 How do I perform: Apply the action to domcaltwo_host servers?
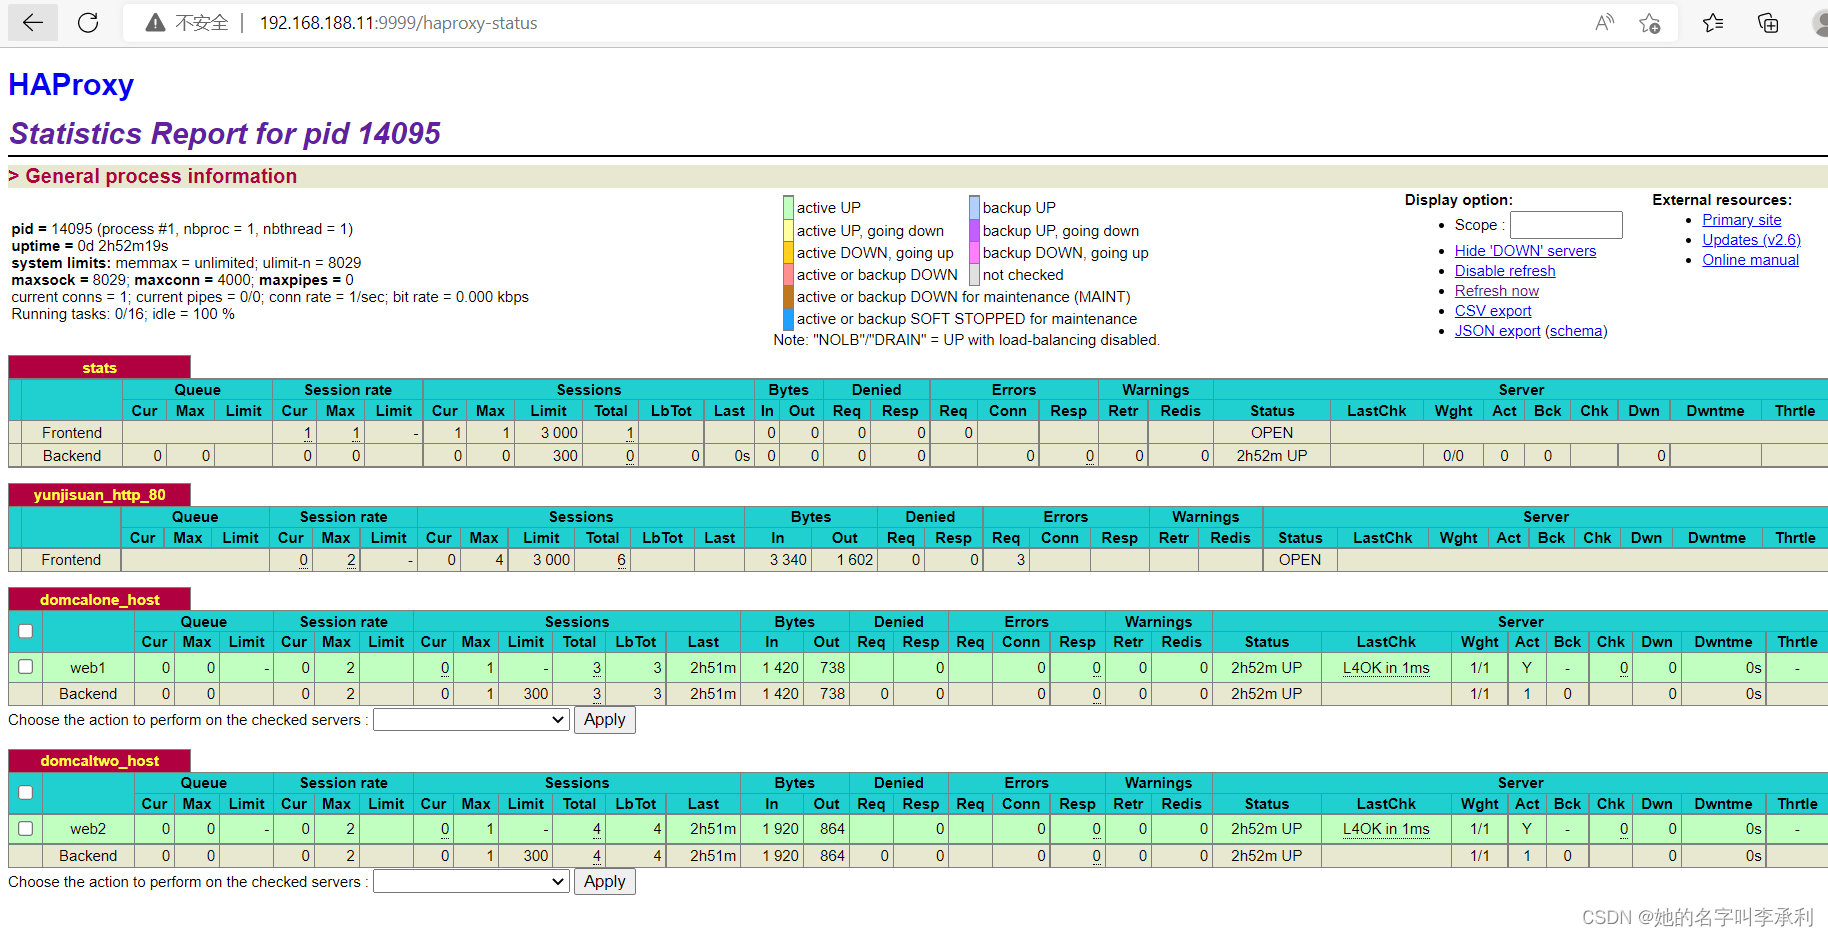pos(605,882)
